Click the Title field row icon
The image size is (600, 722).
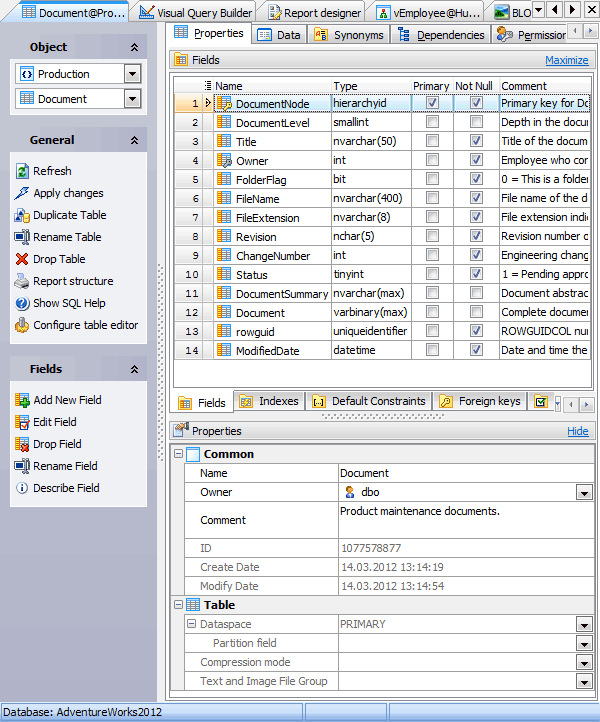pos(224,141)
